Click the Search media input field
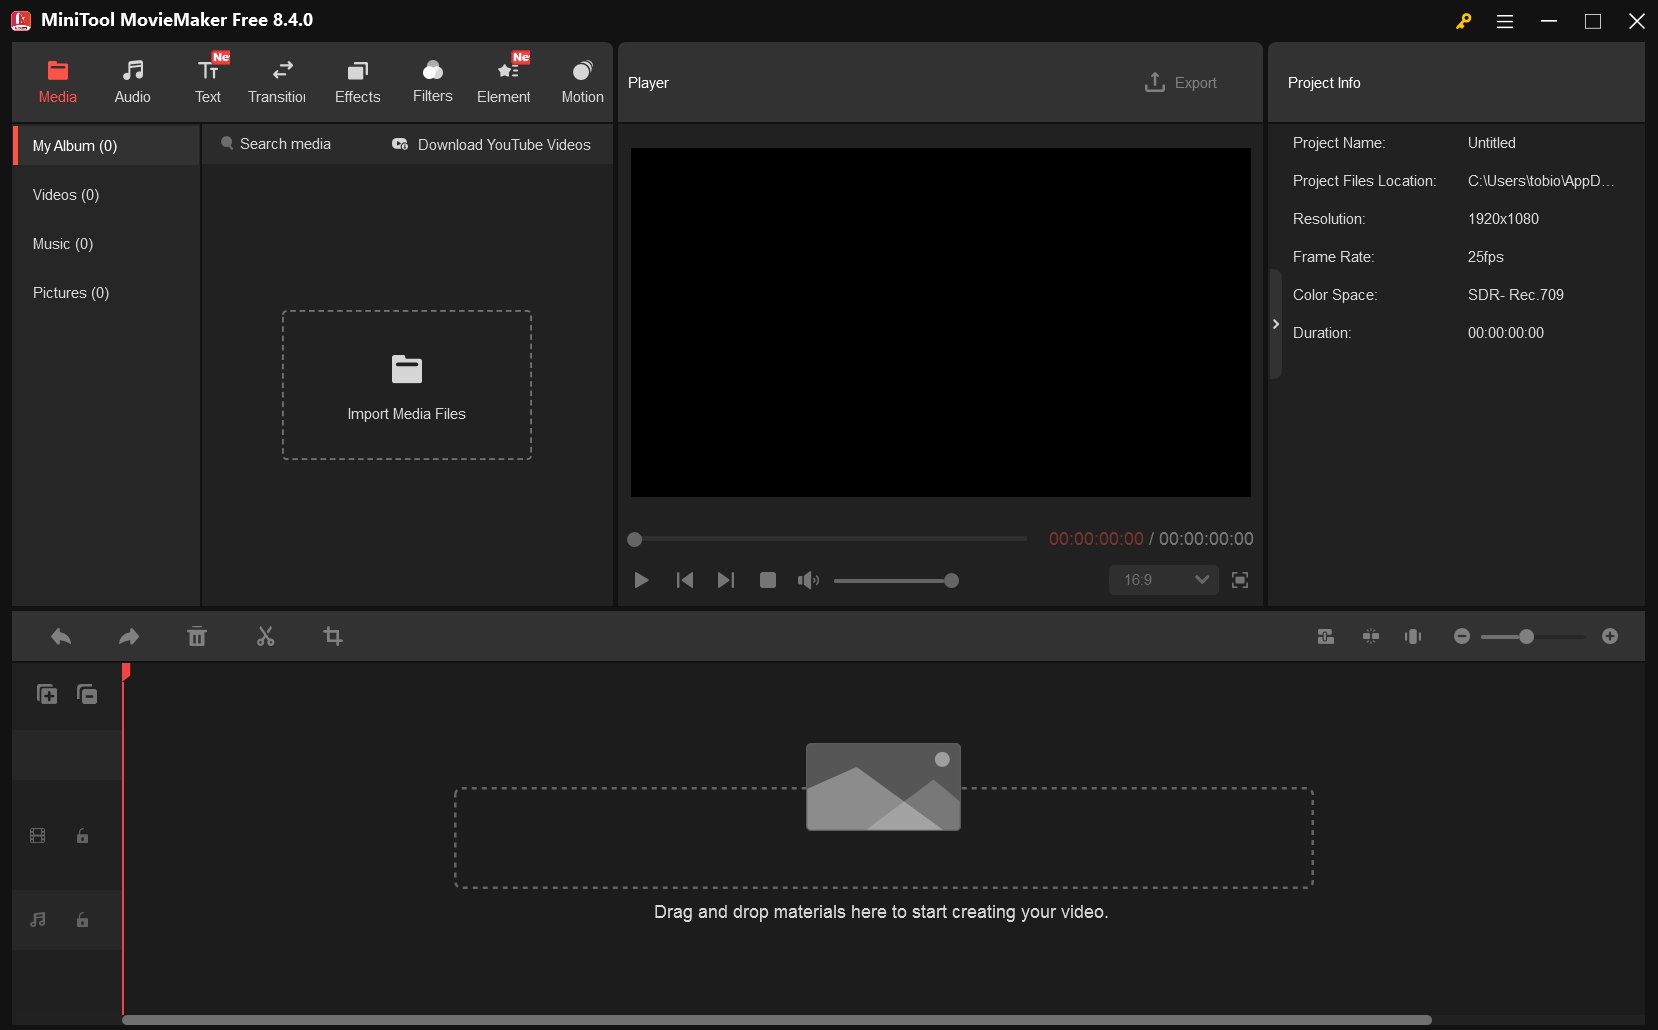The image size is (1658, 1030). 284,144
